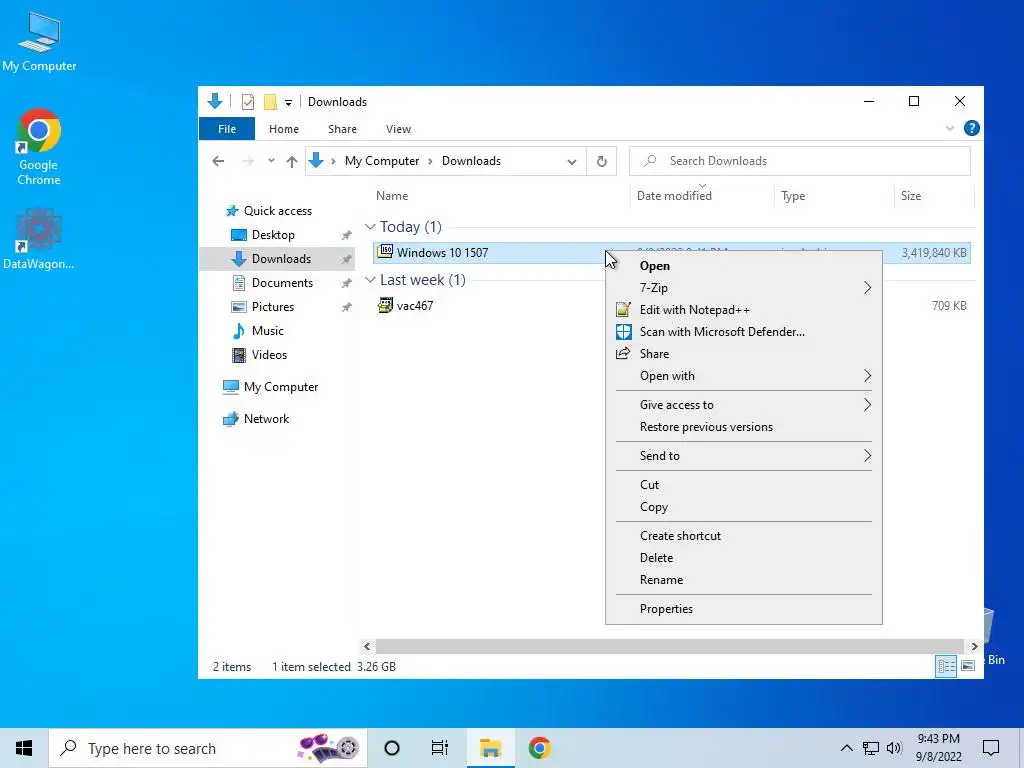Open Pictures in the navigation pane
The image size is (1024, 768).
[272, 307]
